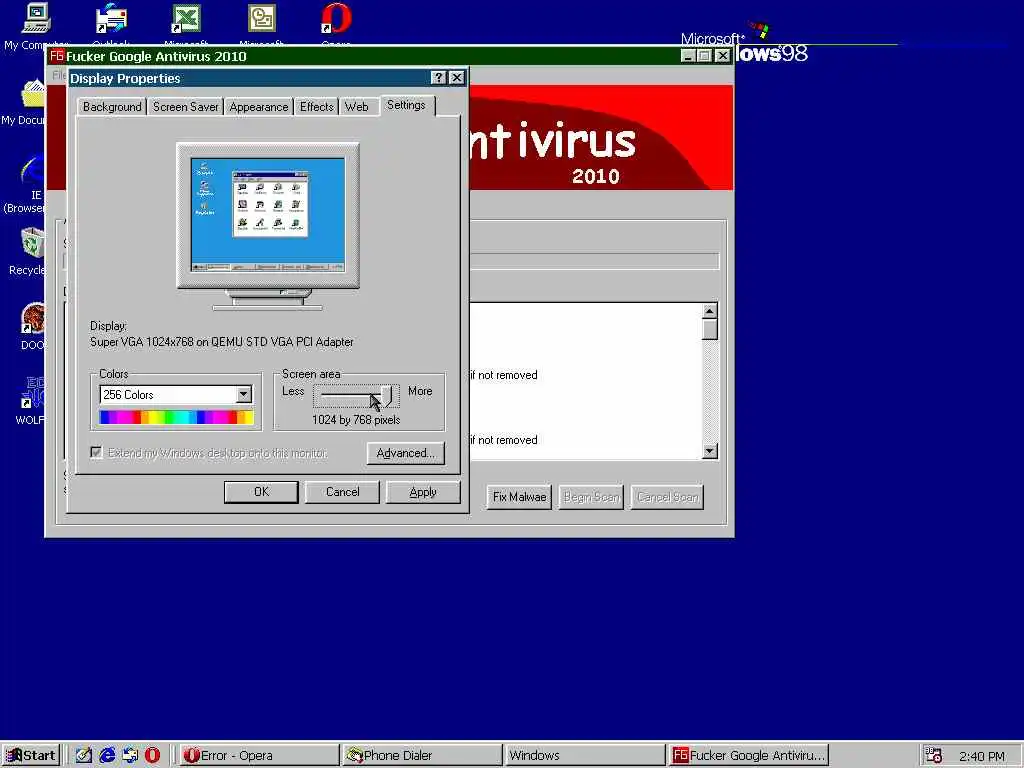Screen dimensions: 1024x768
Task: Click the 256 Colors combo box field
Action: click(176, 394)
